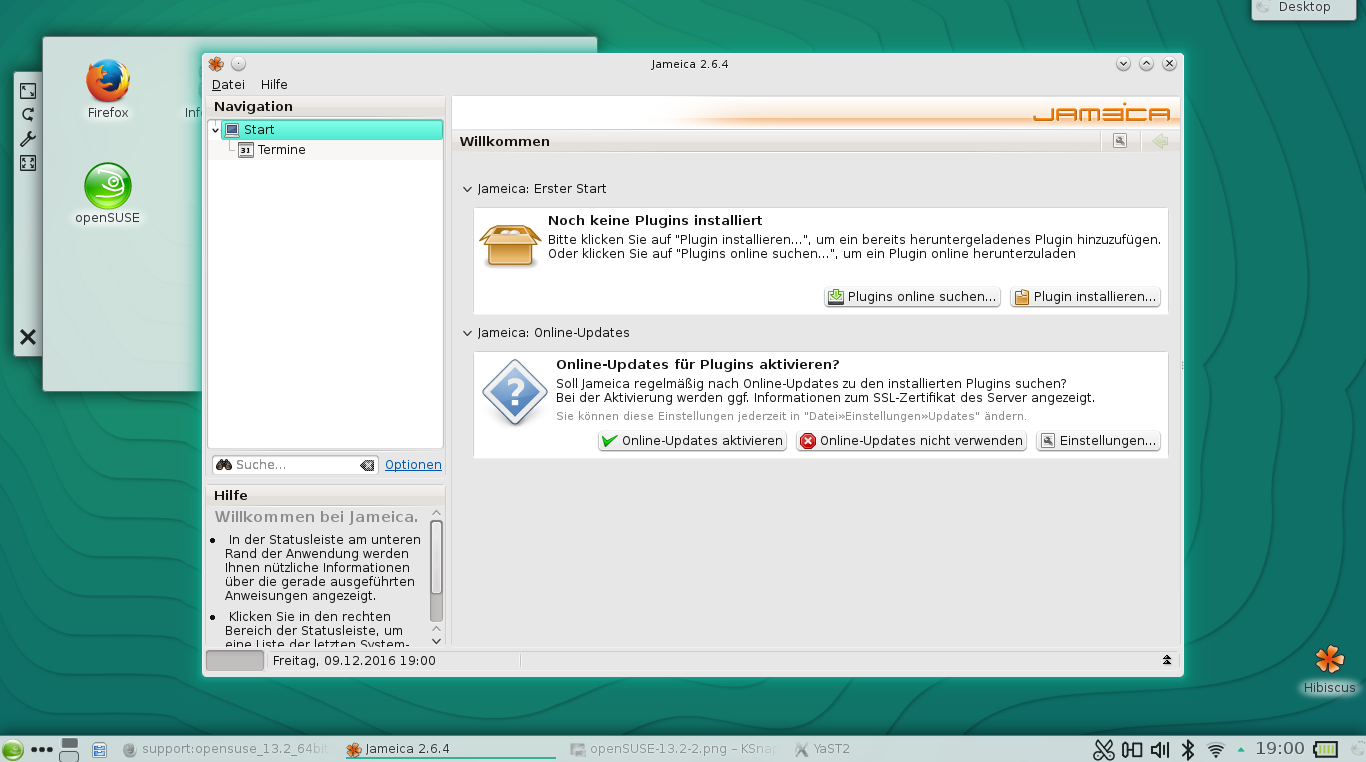The width and height of the screenshot is (1366, 762).
Task: Click the folder view resize handle icon
Action: coord(28,91)
